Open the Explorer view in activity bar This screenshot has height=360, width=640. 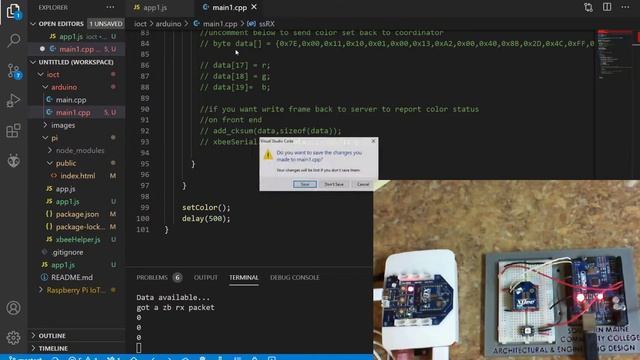tap(13, 11)
